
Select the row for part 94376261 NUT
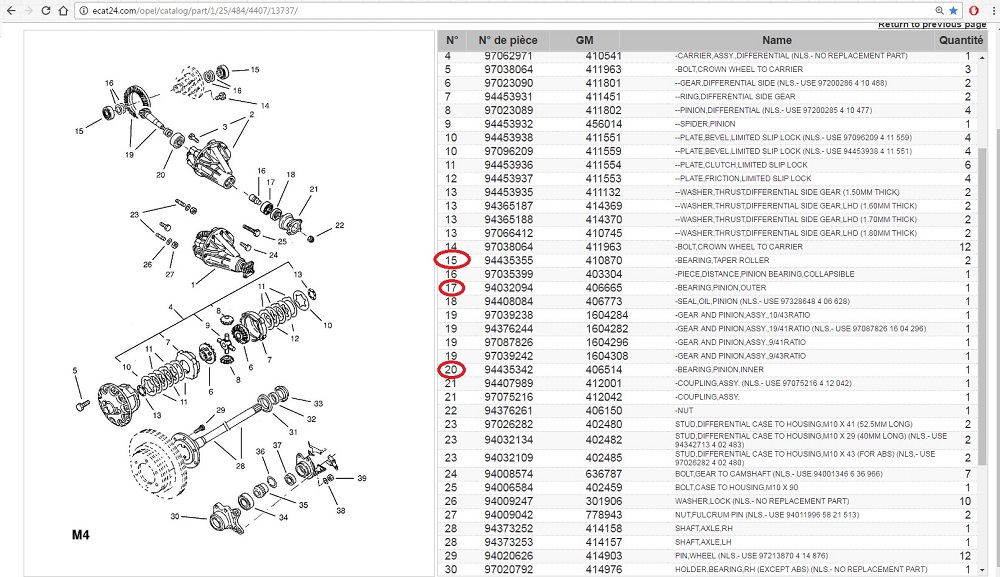click(700, 410)
